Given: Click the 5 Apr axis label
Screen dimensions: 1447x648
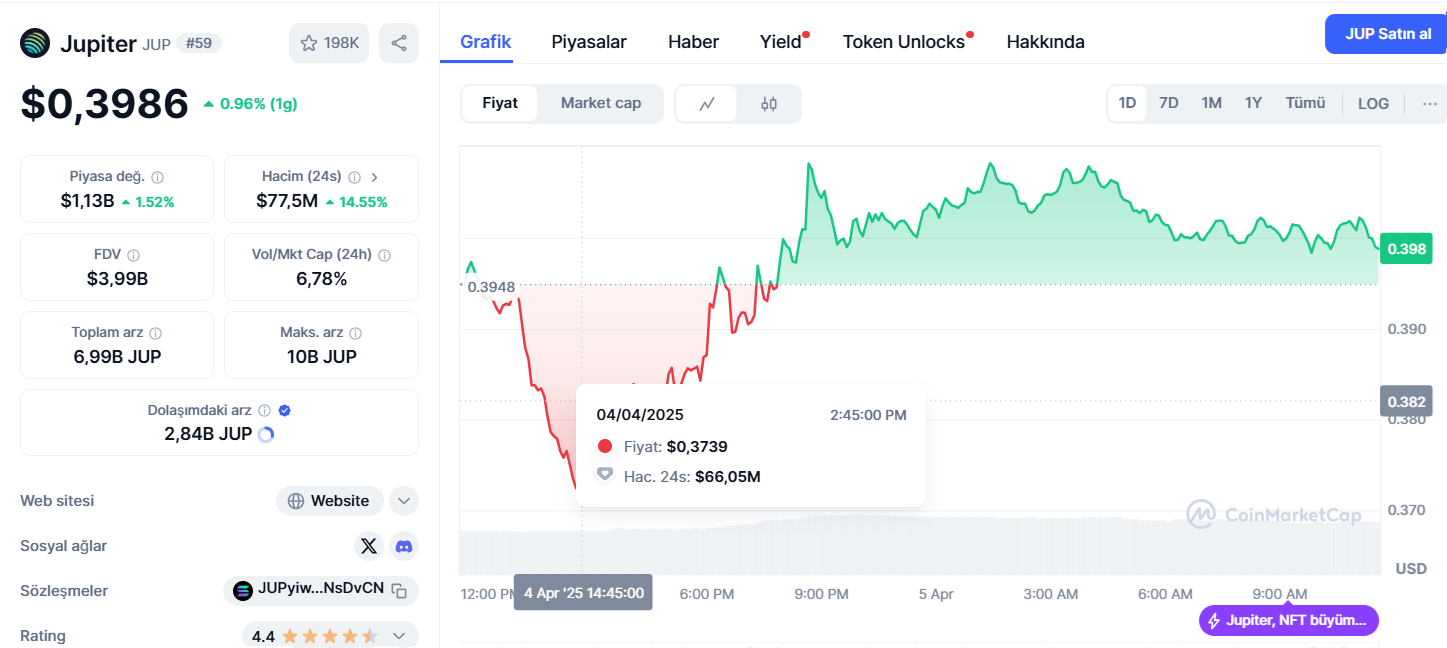Looking at the screenshot, I should (x=936, y=594).
